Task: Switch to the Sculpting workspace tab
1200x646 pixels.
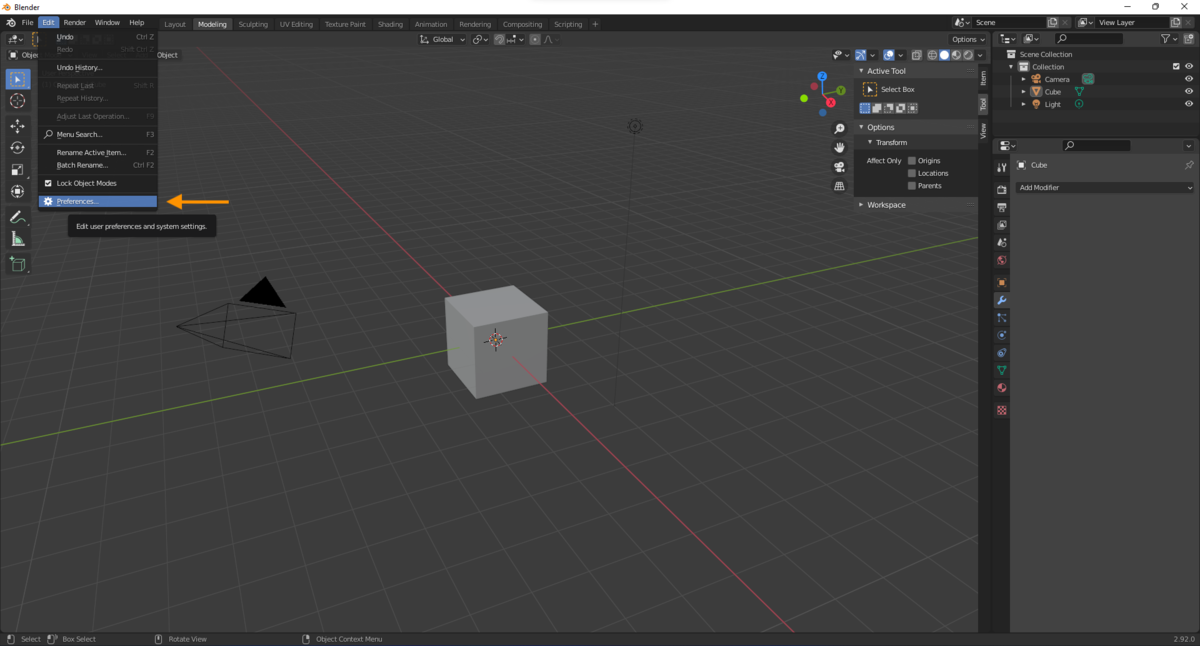Action: click(253, 24)
